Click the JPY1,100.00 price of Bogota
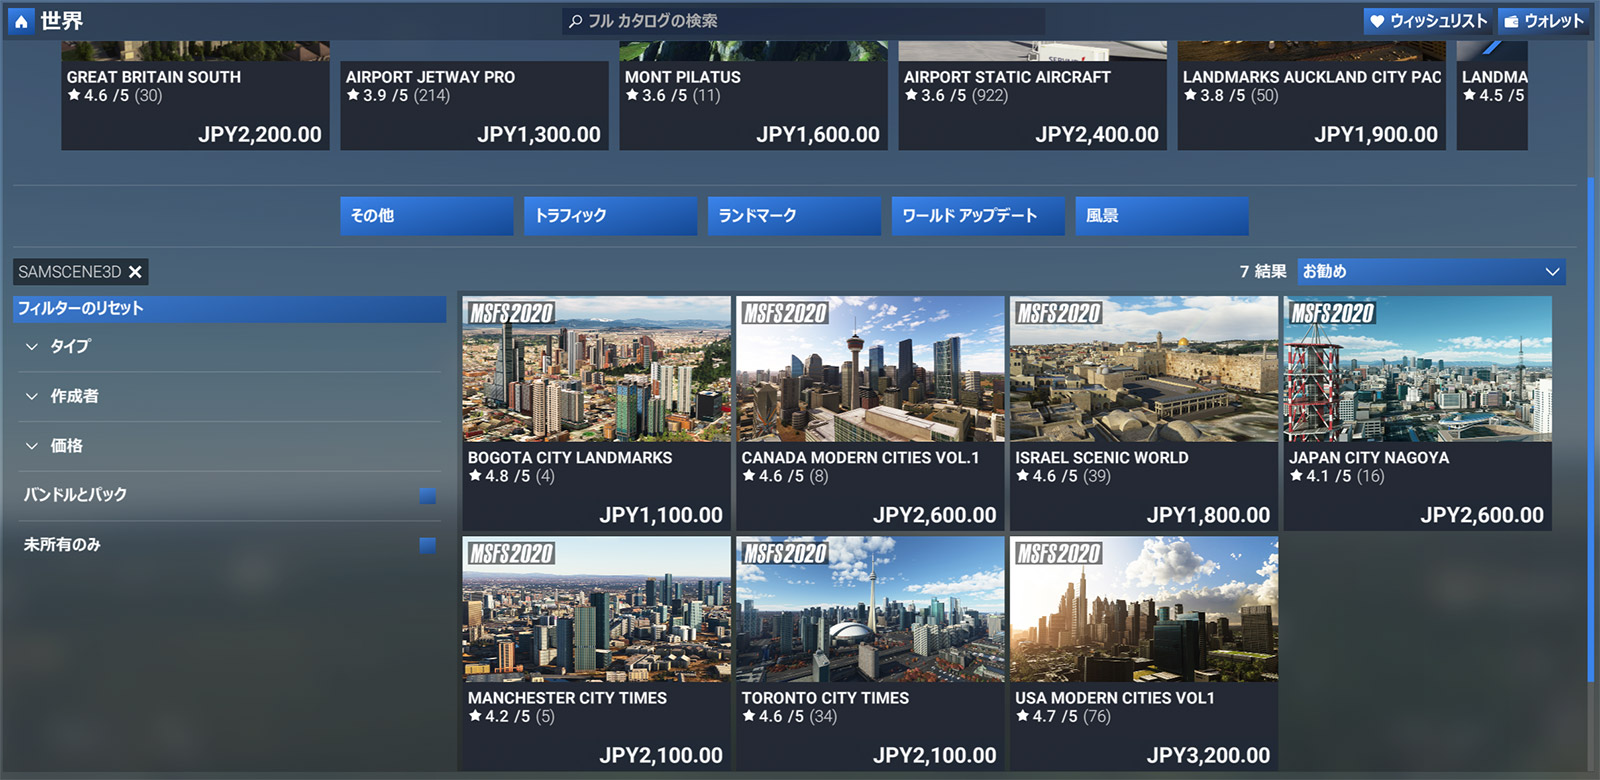 [661, 516]
